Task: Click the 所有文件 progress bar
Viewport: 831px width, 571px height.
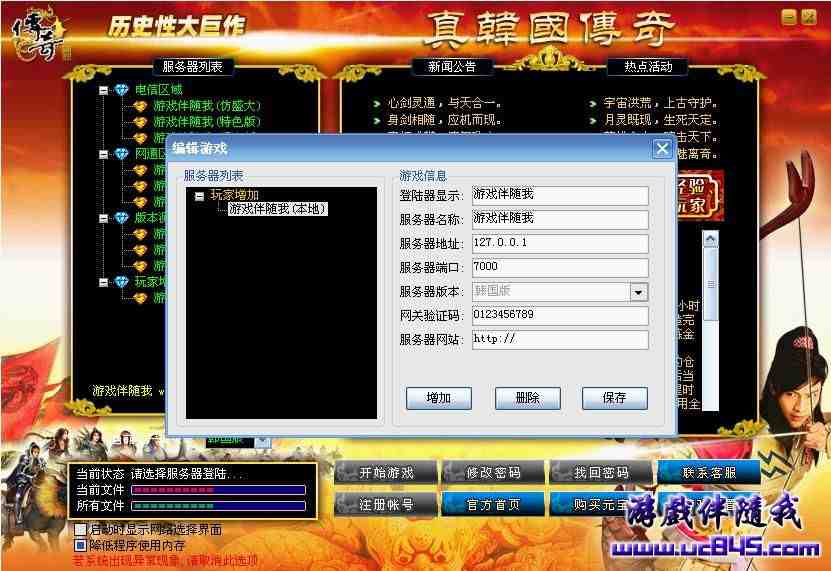Action: 218,506
